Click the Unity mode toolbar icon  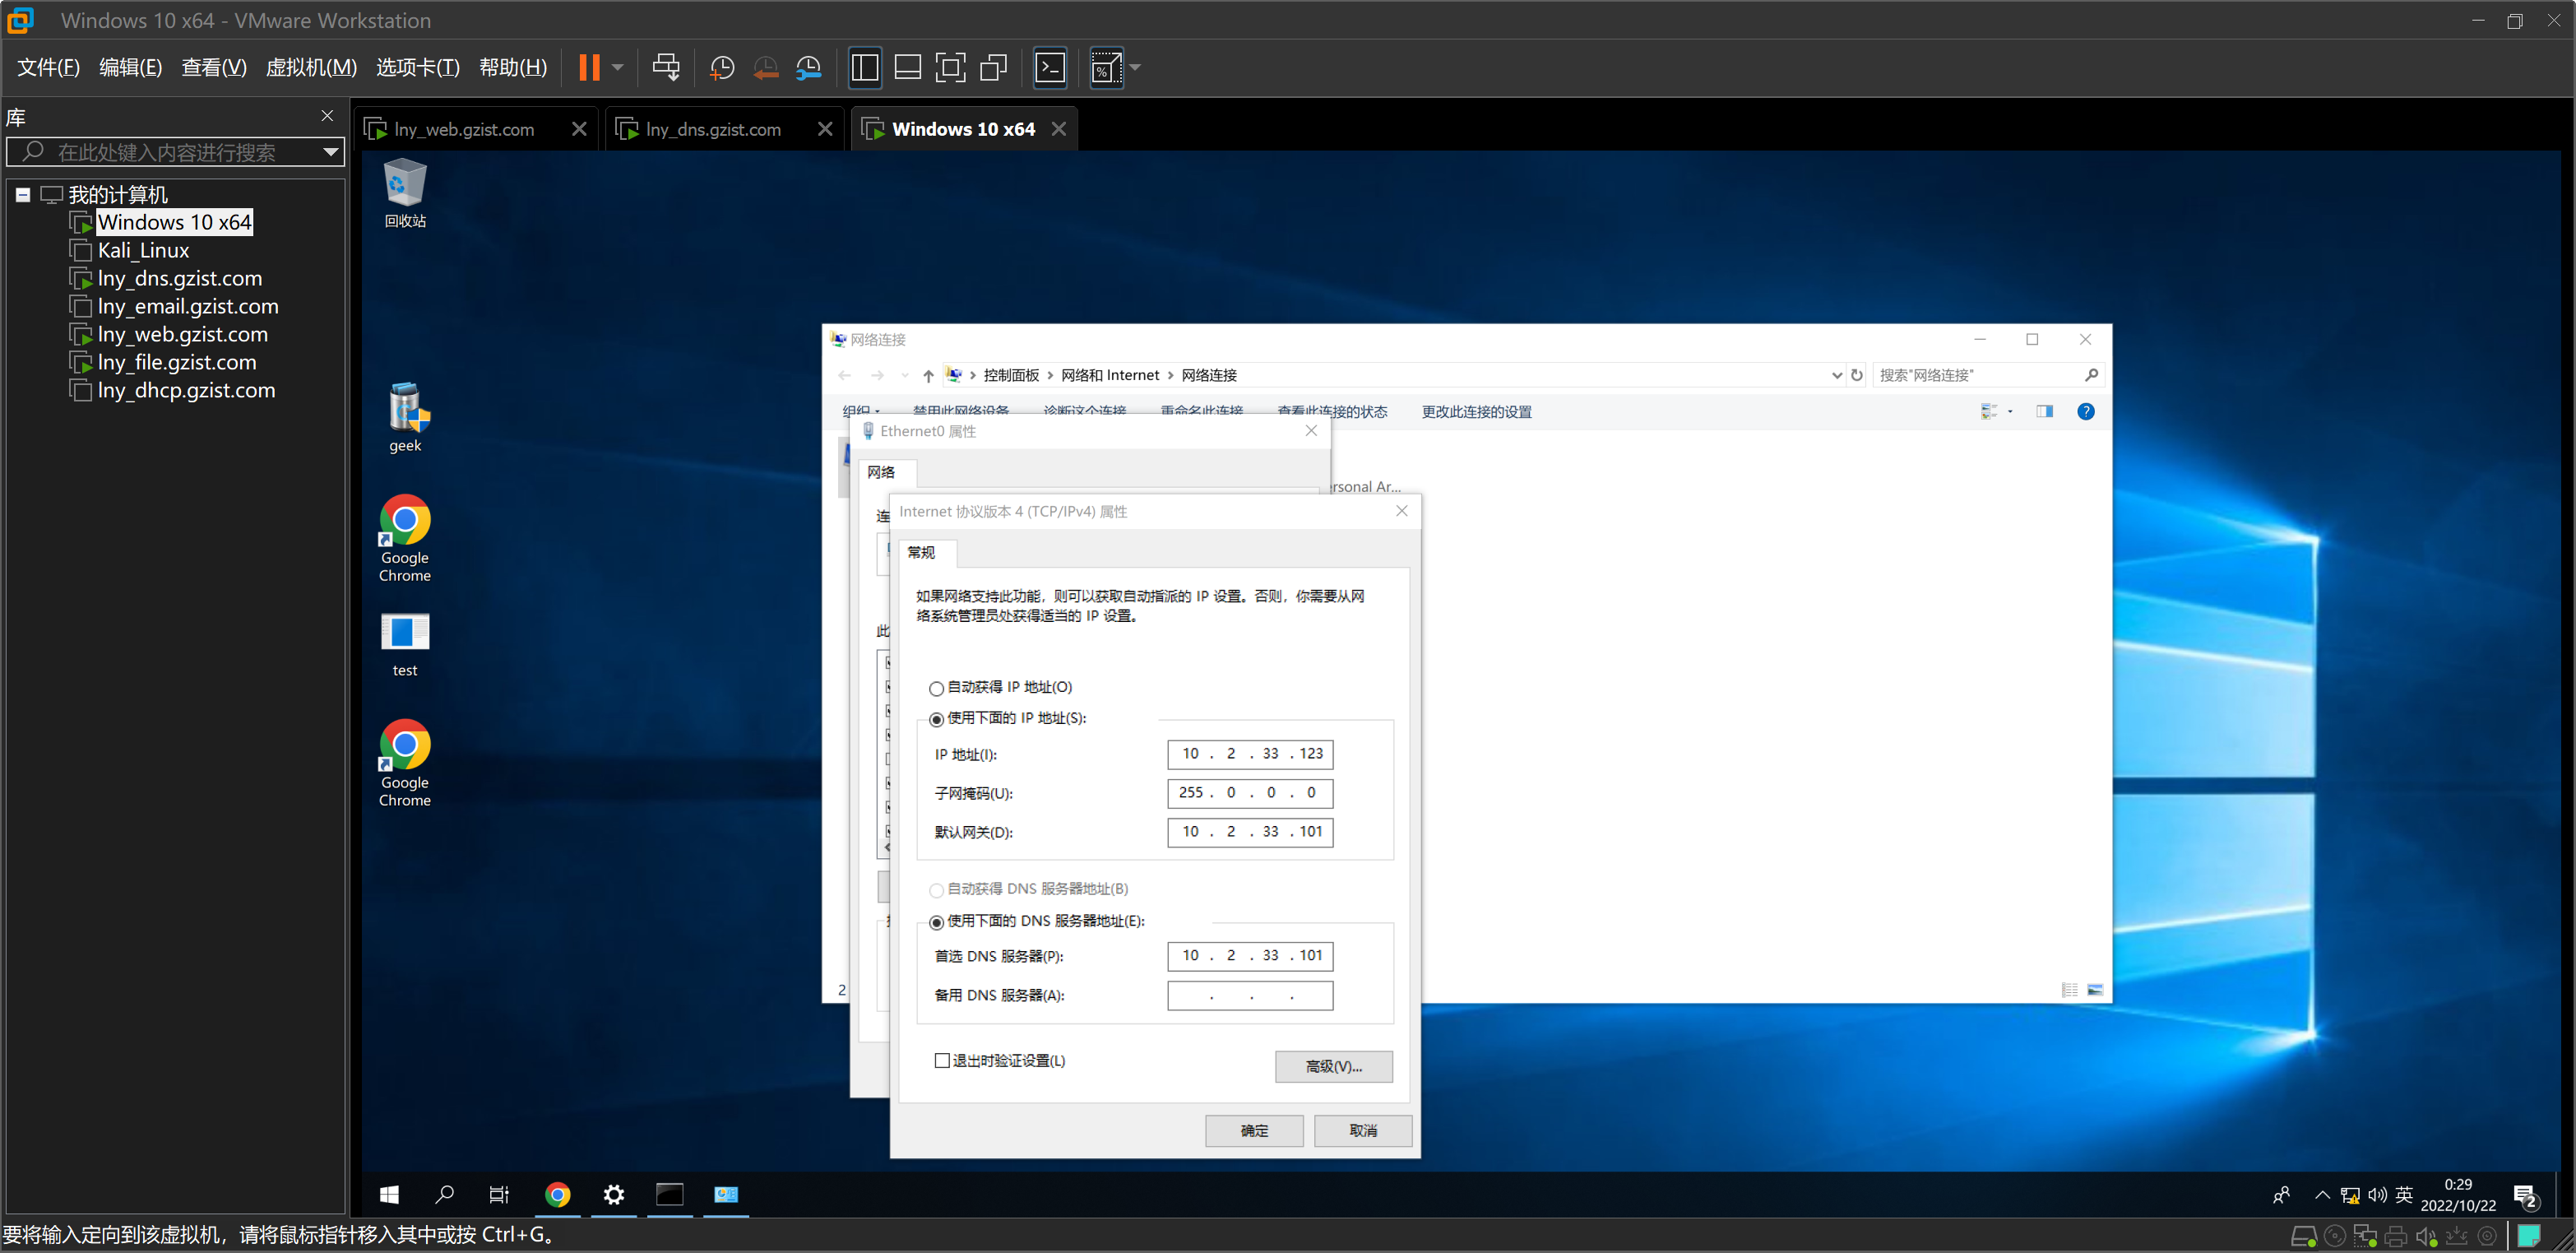click(x=993, y=68)
